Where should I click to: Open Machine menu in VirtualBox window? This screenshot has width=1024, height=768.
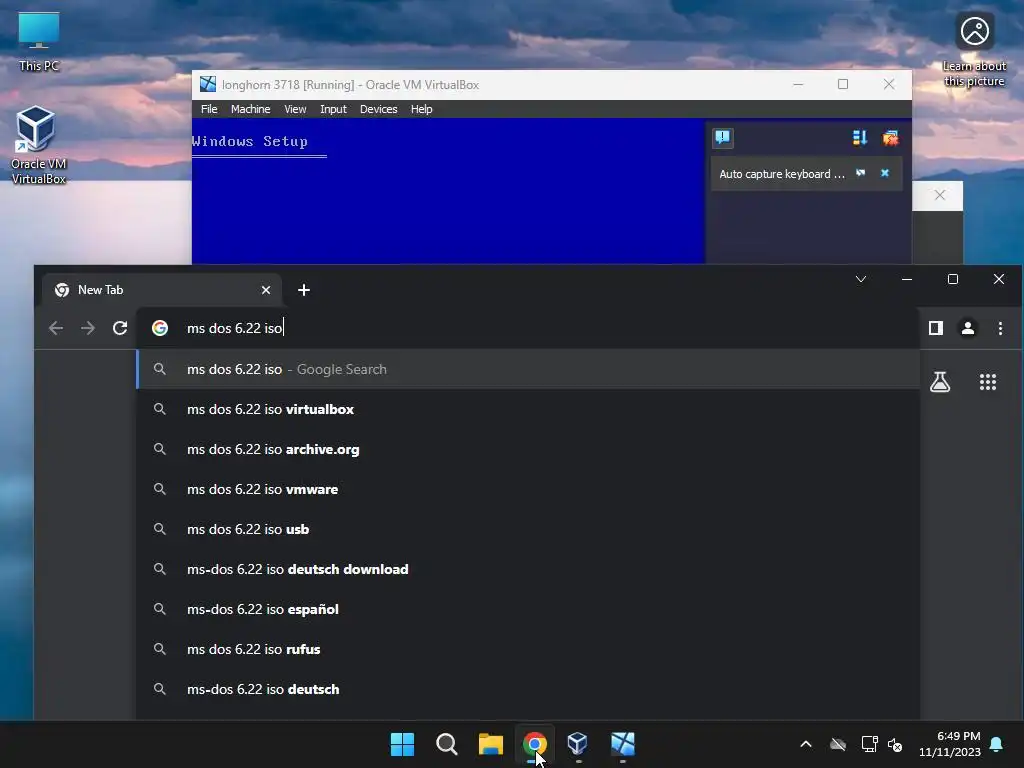tap(250, 109)
